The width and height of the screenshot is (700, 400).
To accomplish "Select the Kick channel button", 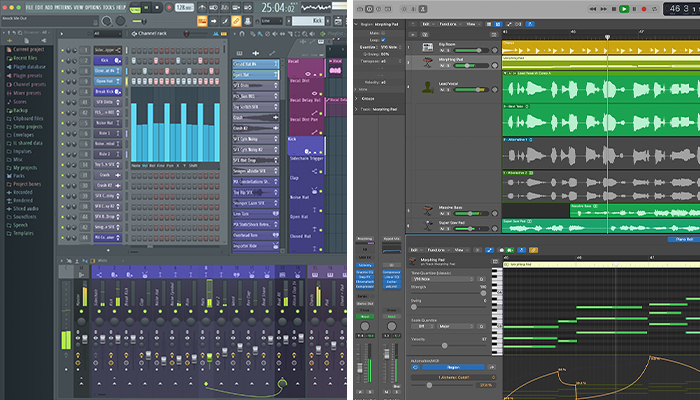I will (107, 60).
